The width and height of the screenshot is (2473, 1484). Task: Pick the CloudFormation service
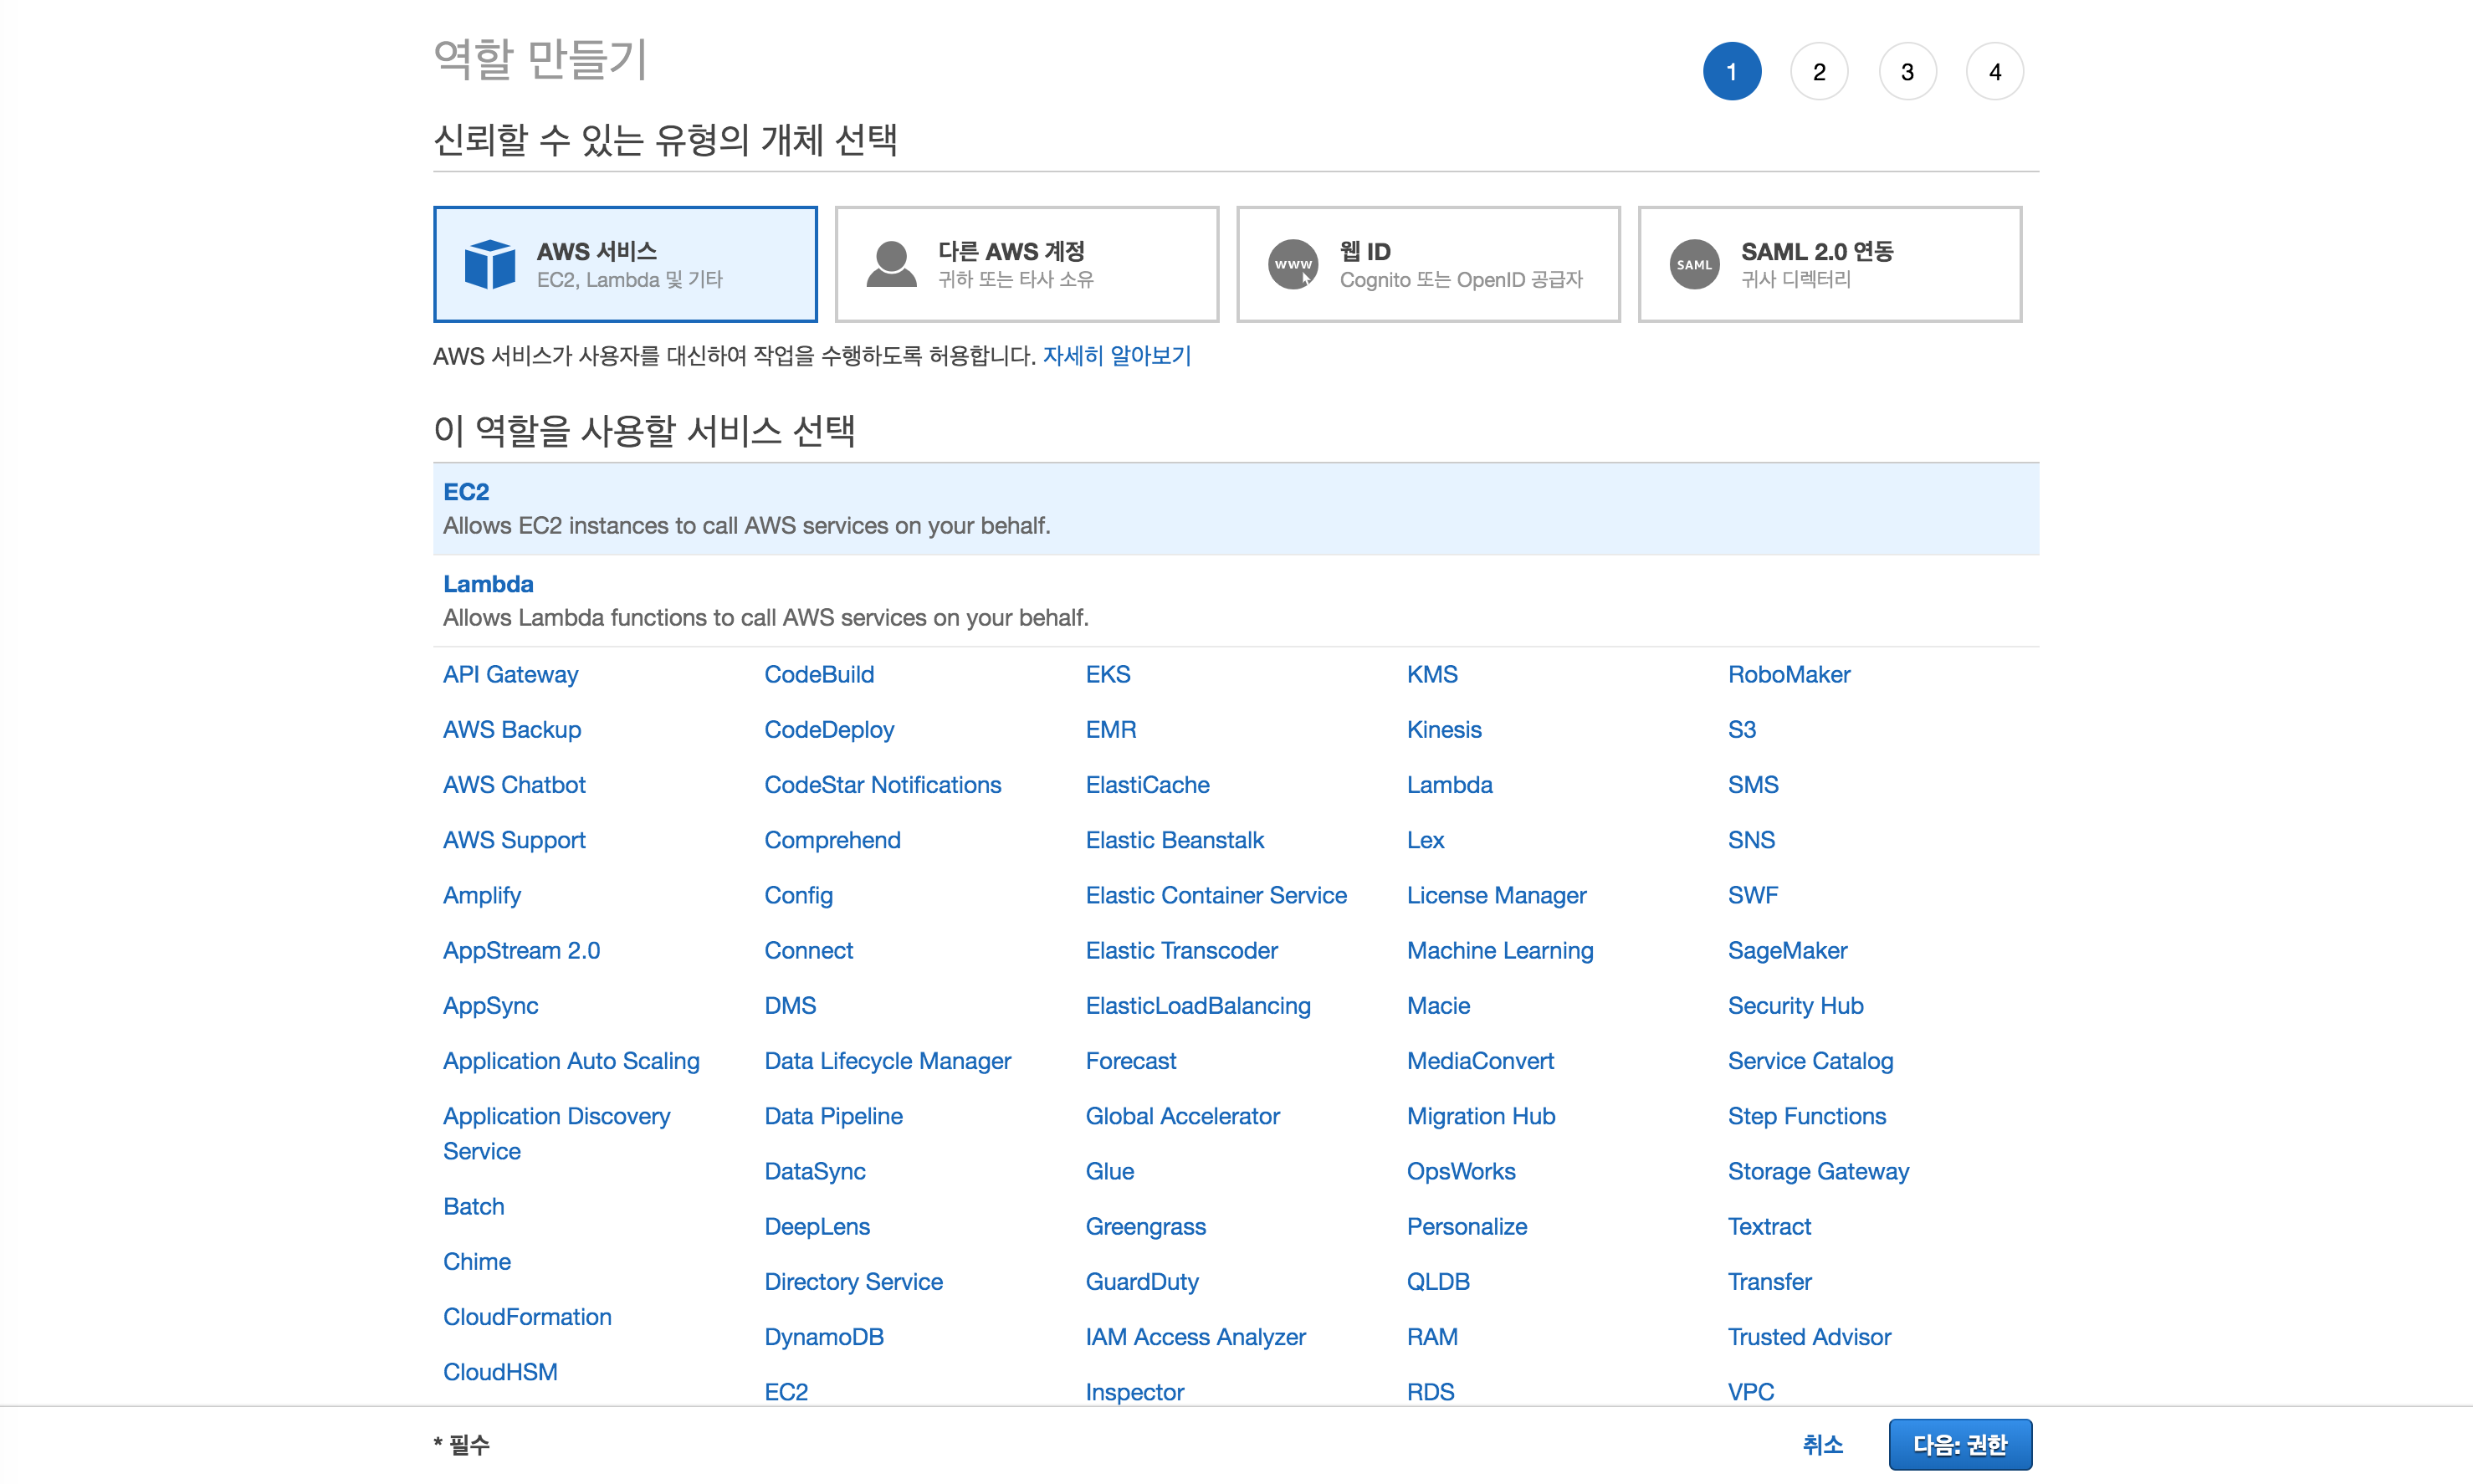pyautogui.click(x=527, y=1317)
